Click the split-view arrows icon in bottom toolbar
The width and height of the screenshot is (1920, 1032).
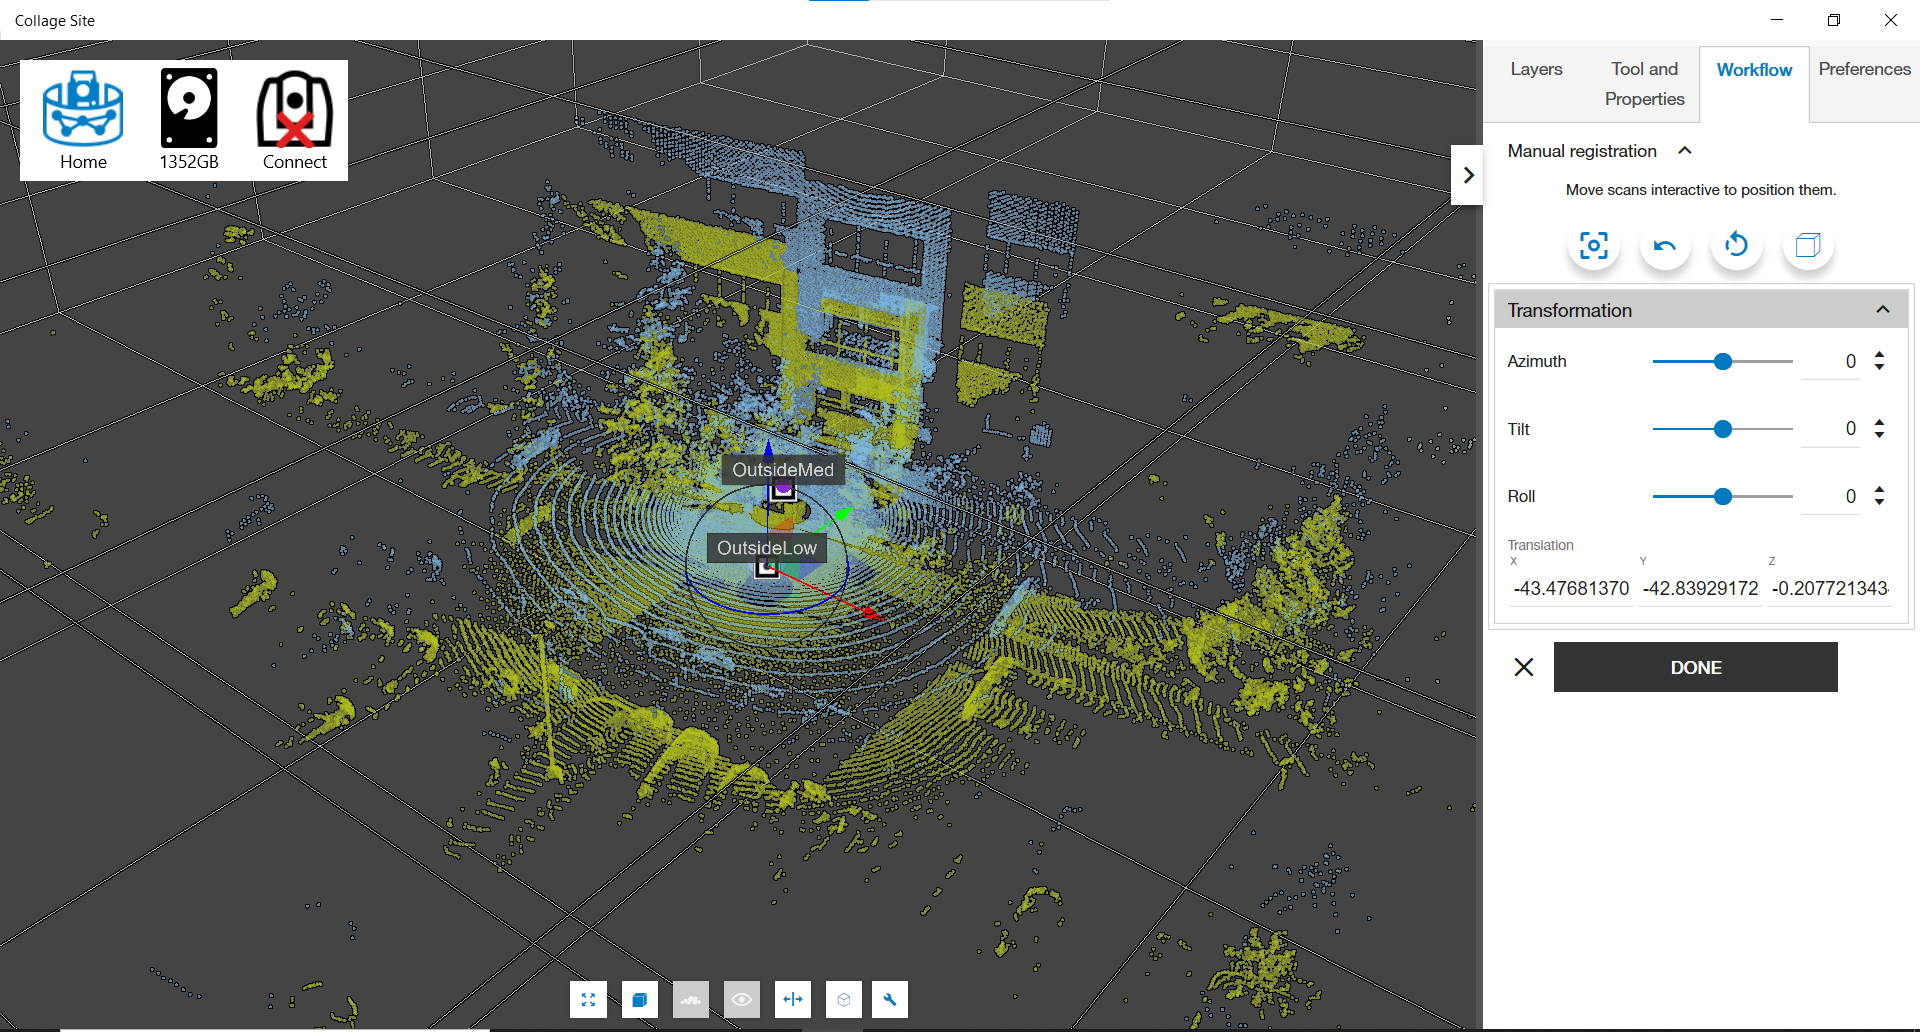793,999
